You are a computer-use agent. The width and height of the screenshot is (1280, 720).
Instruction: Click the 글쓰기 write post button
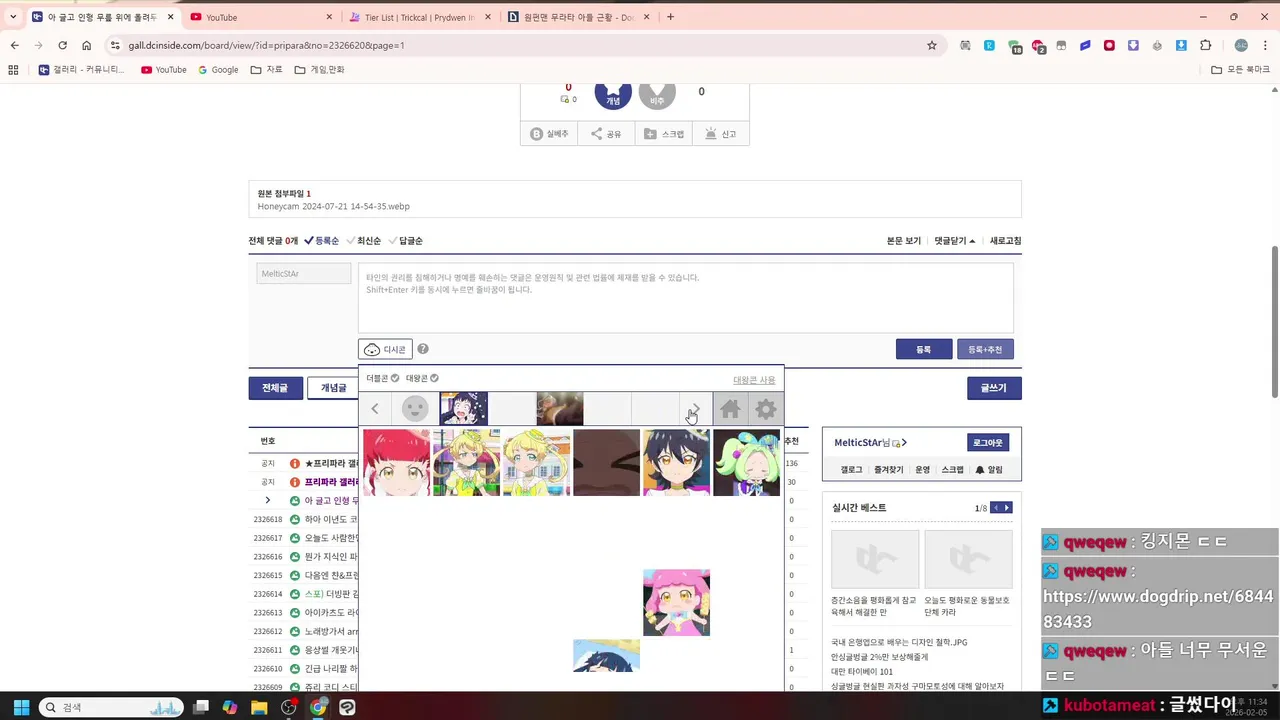pos(994,388)
